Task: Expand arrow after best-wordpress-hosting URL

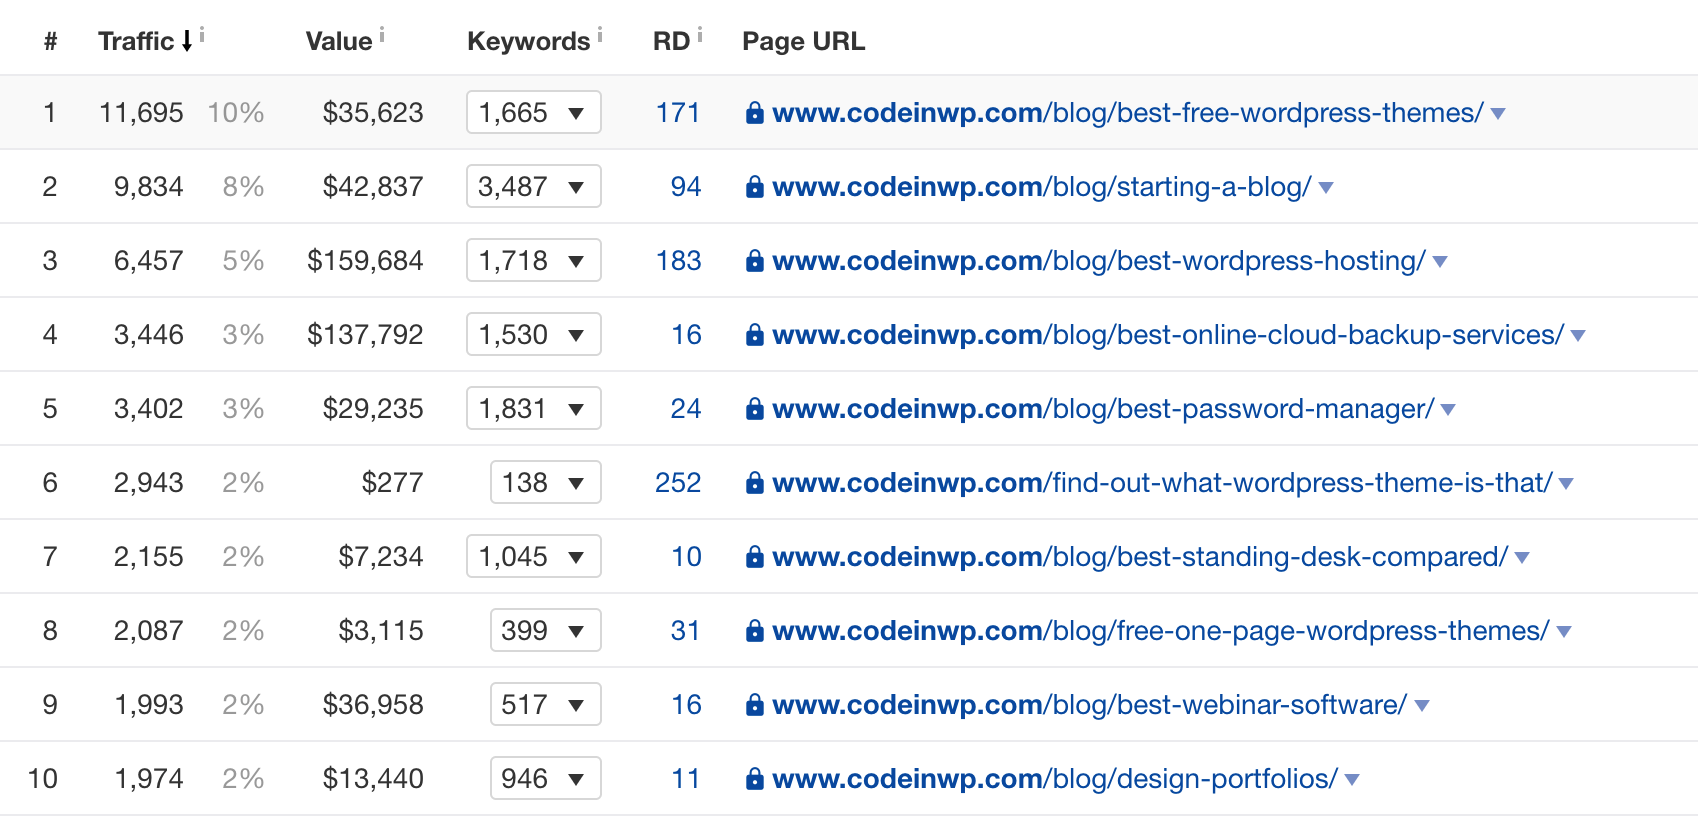Action: pos(1440,262)
